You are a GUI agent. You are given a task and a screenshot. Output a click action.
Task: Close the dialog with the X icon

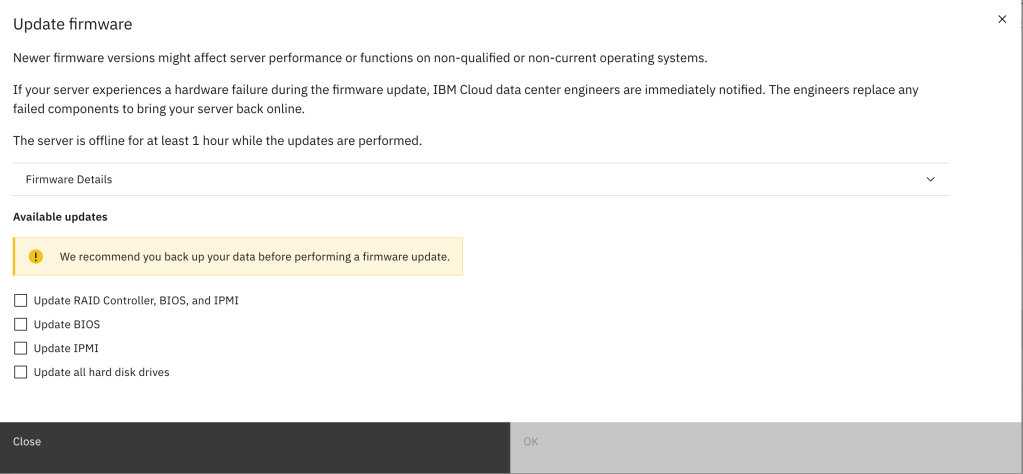[1002, 20]
